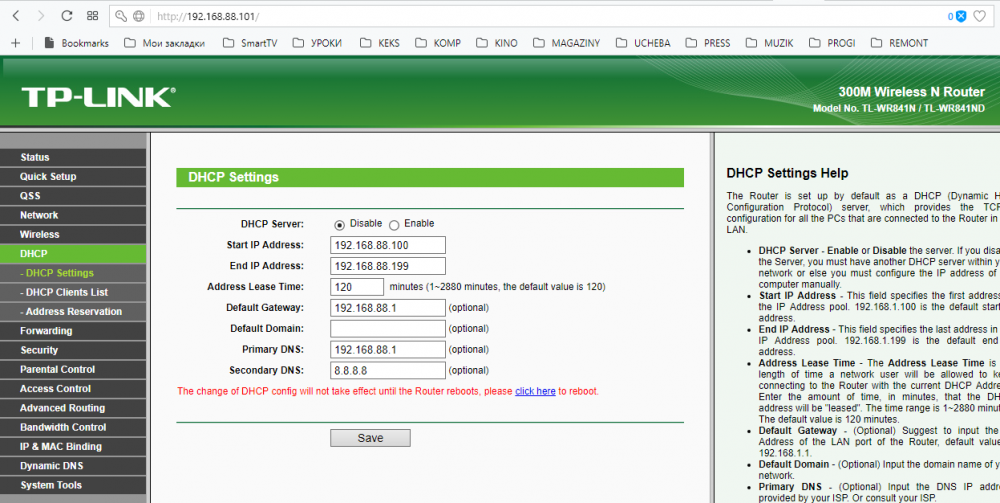1000x503 pixels.
Task: Open the System Tools menu item
Action: 73,485
